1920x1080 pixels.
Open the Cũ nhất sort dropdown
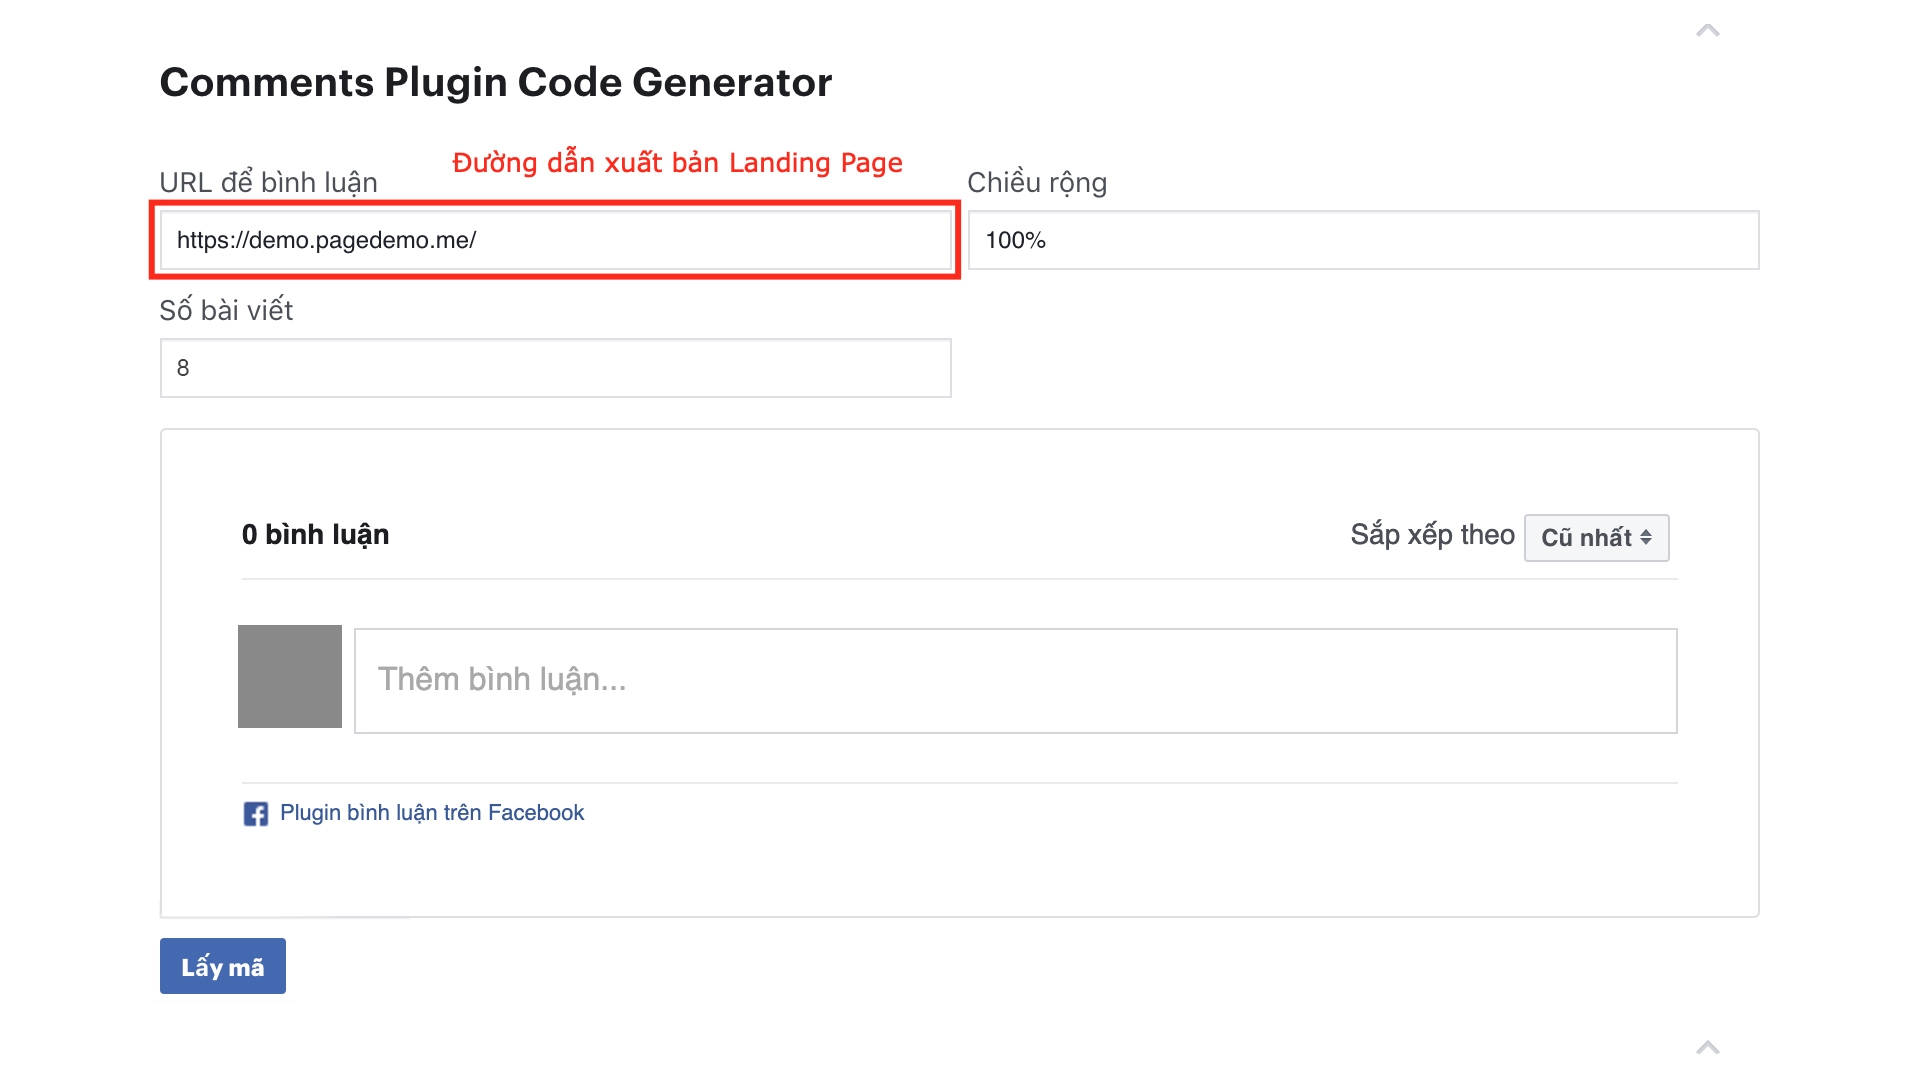point(1595,538)
